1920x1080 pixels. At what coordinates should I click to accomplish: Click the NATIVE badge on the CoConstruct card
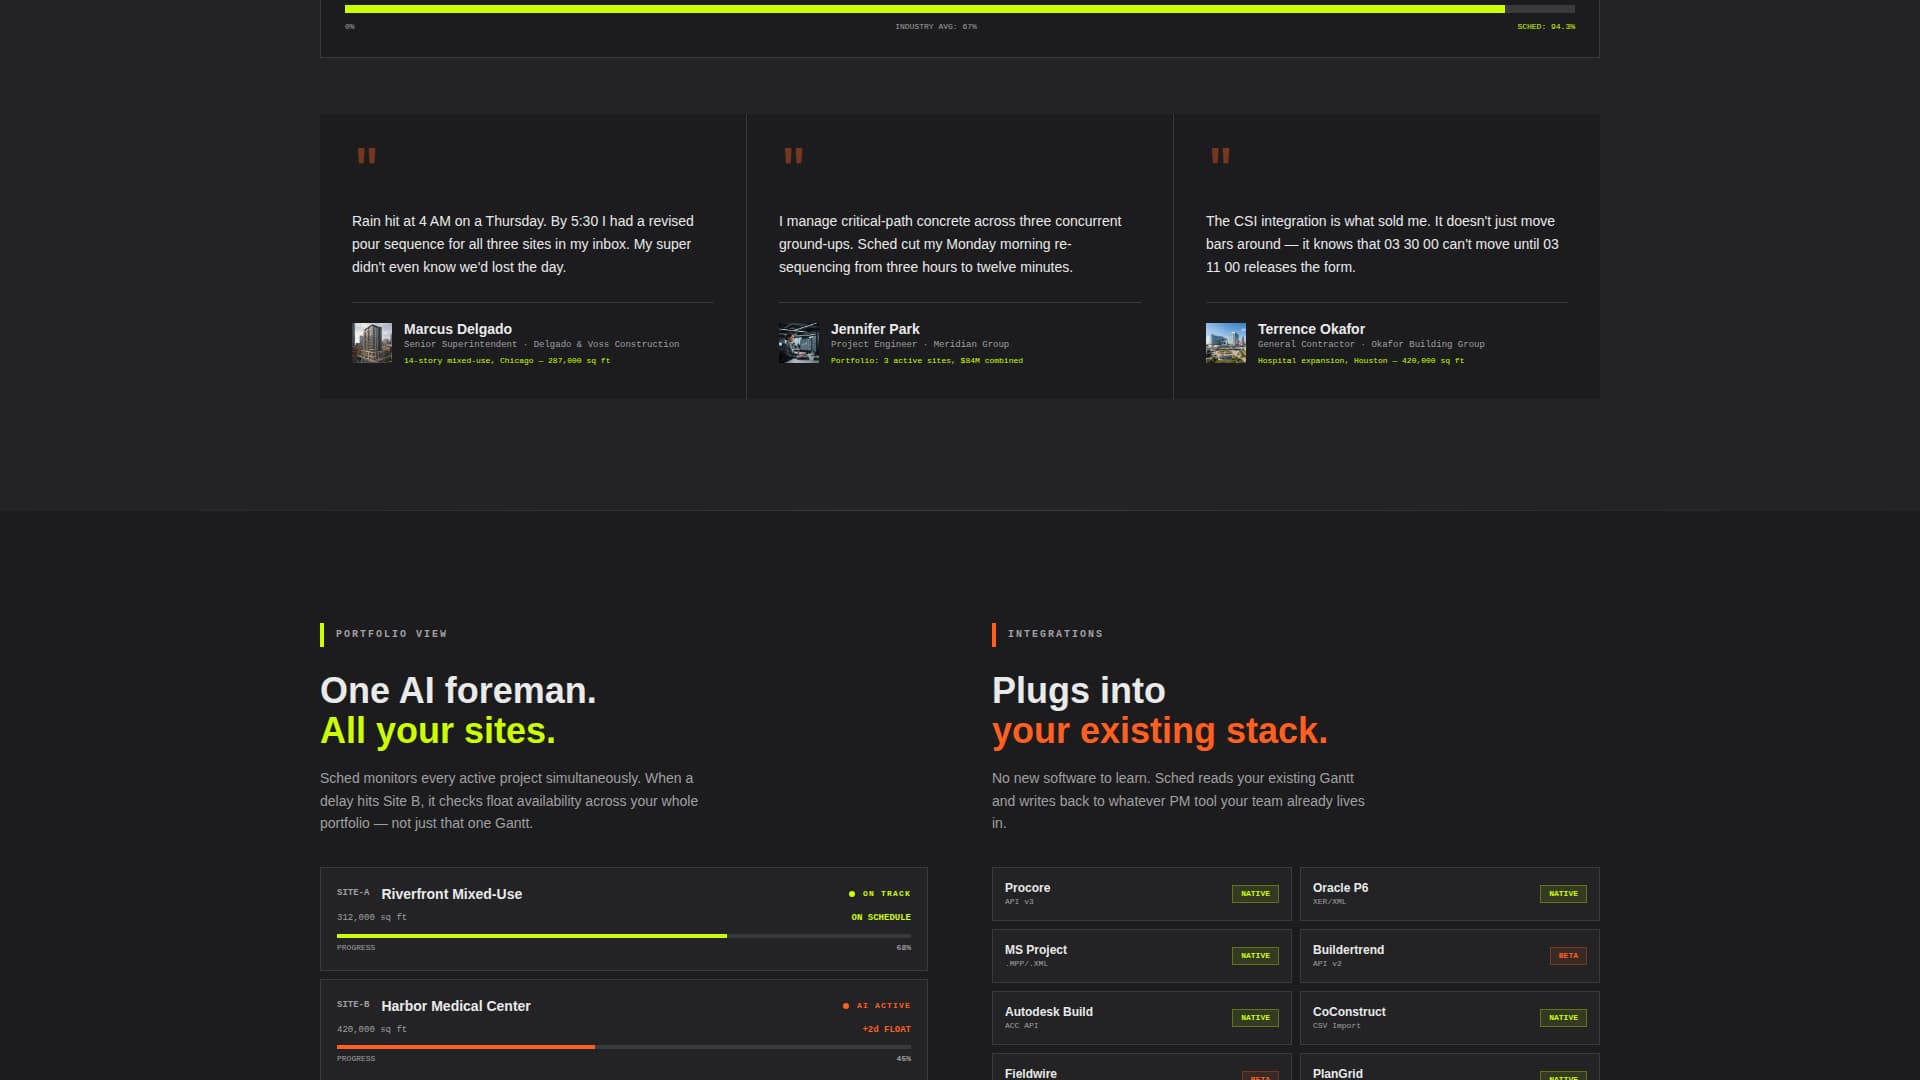tap(1563, 1018)
